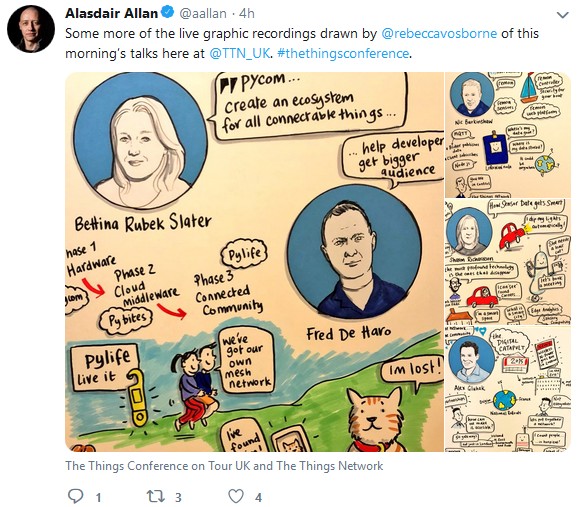Click the image caption about Things Conference

point(224,466)
